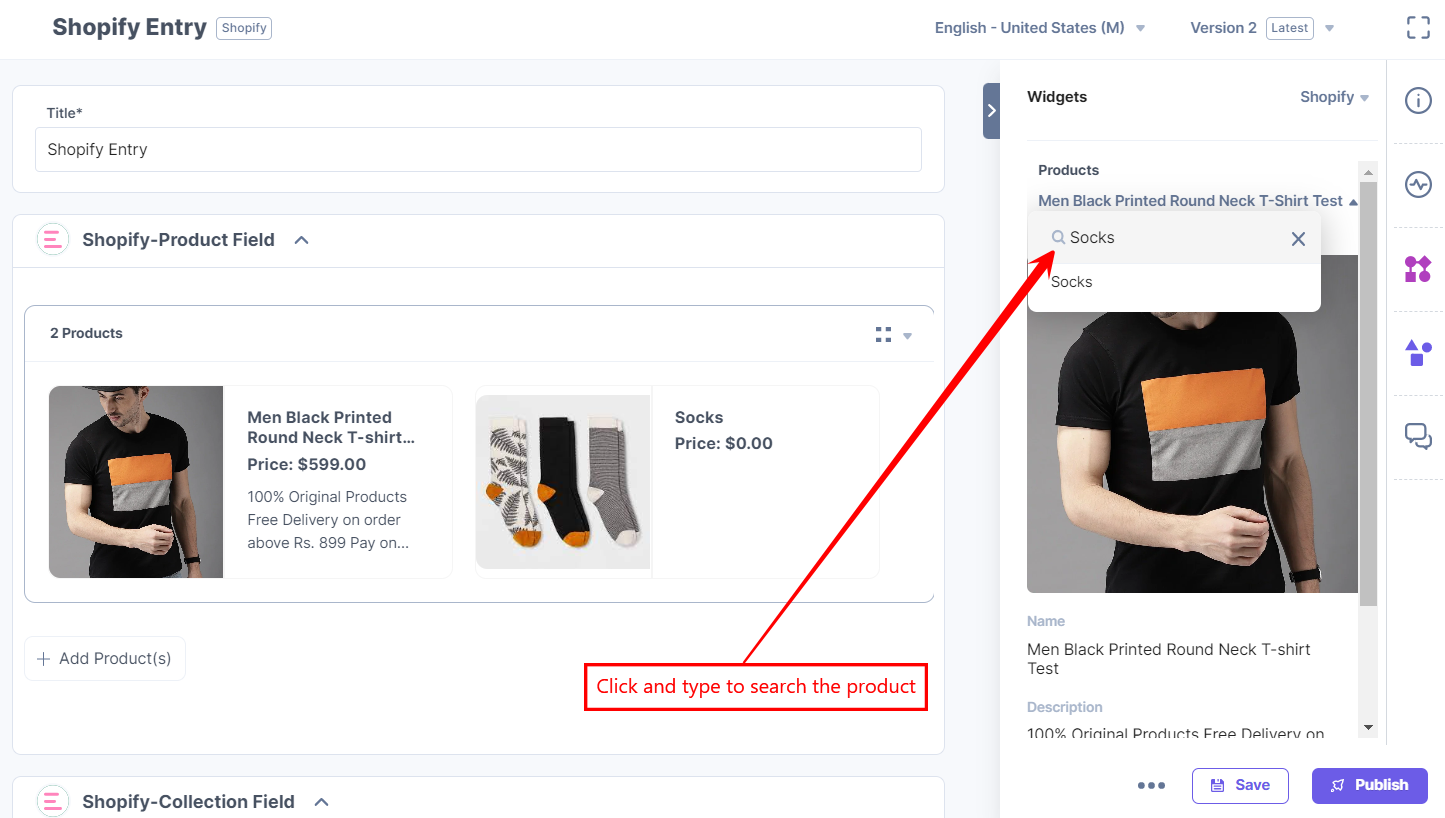Image resolution: width=1445 pixels, height=818 pixels.
Task: Open the comments panel
Action: pos(1417,436)
